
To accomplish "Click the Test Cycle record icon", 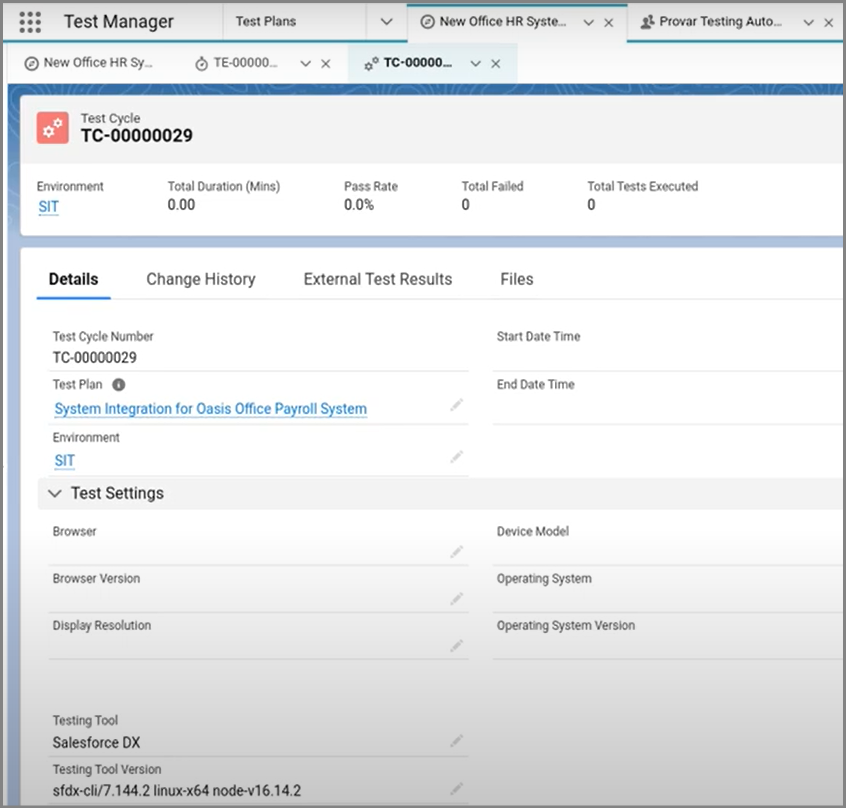I will tap(52, 128).
